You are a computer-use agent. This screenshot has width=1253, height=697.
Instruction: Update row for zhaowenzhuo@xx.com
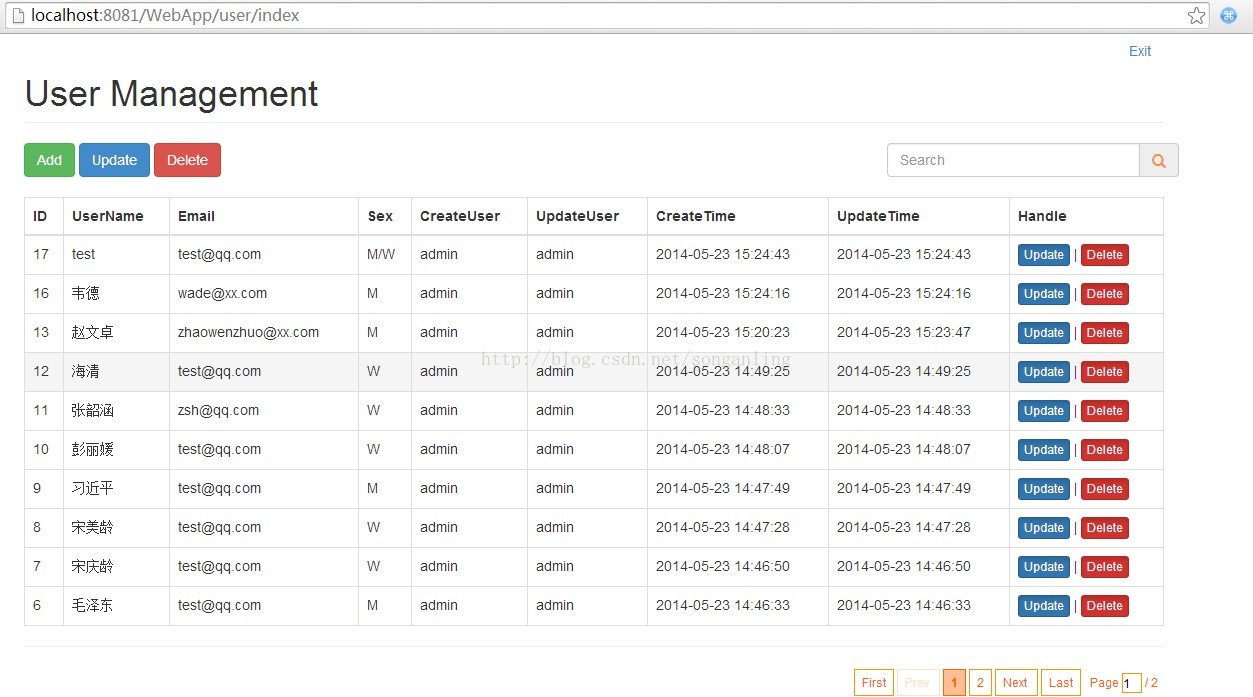coord(1043,333)
